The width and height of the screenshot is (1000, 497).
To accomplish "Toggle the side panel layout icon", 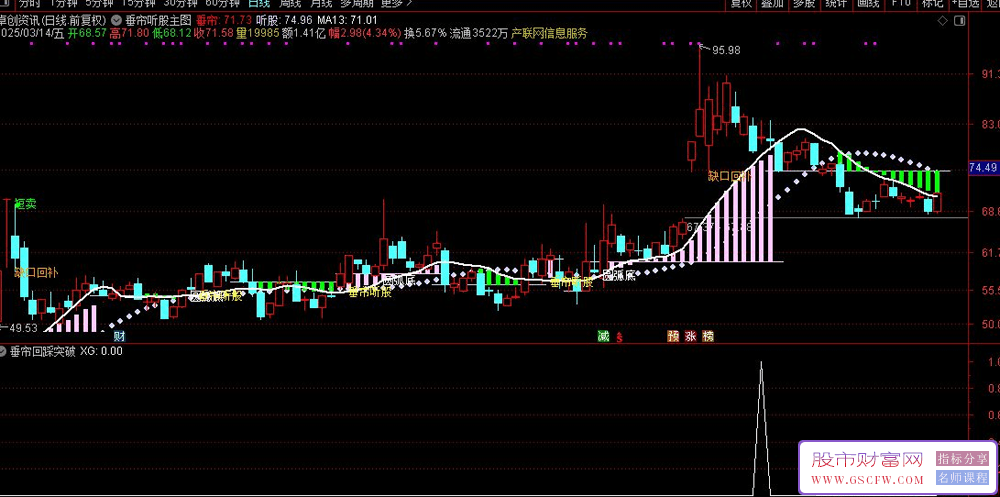I will [960, 21].
